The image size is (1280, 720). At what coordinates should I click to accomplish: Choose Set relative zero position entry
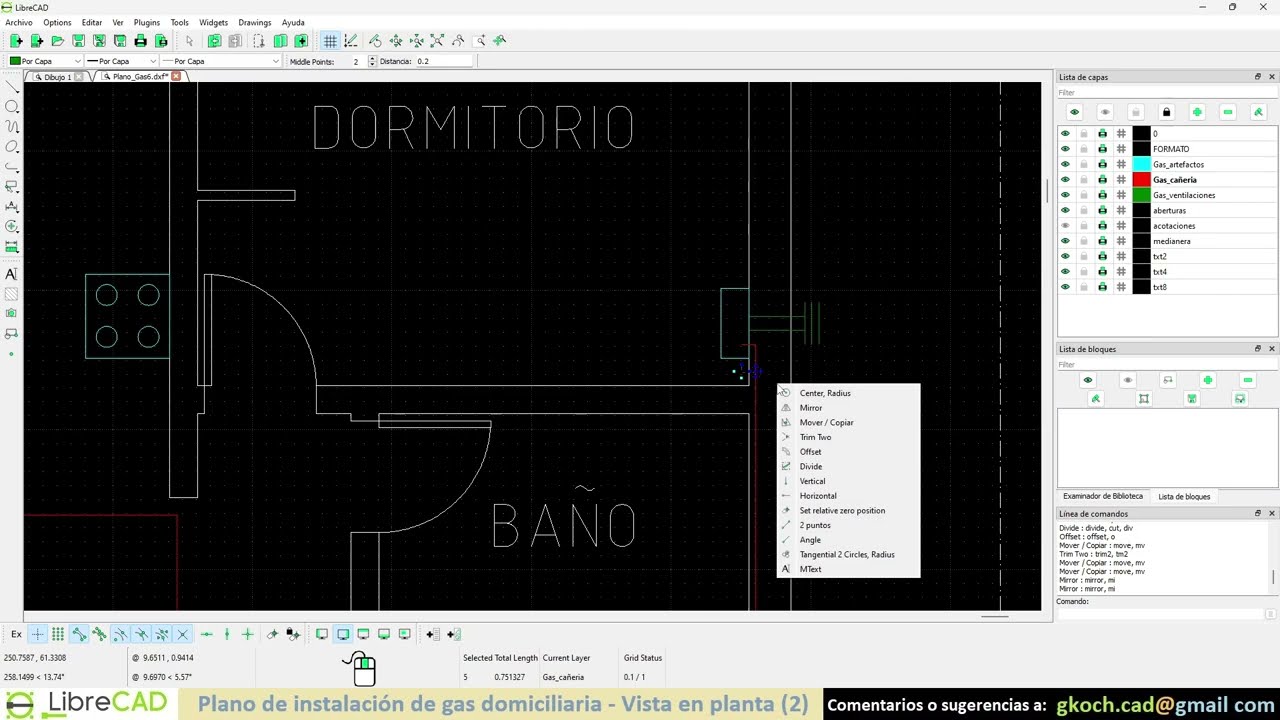tap(842, 510)
